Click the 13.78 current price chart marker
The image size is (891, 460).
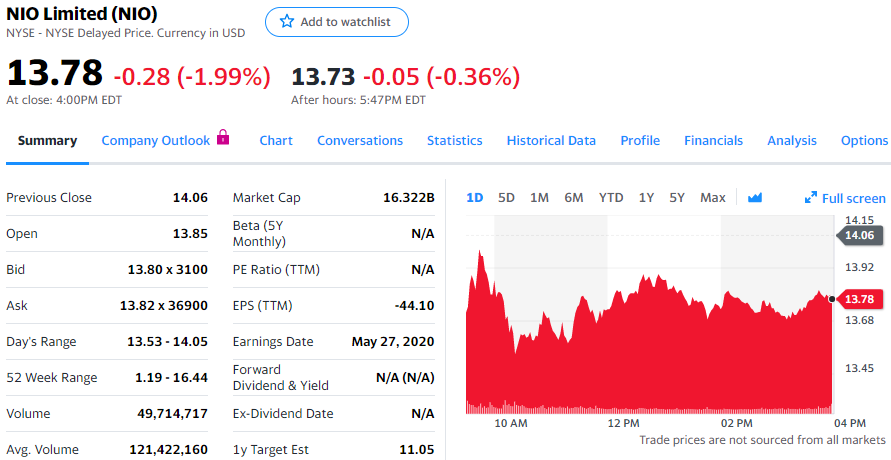pos(861,299)
